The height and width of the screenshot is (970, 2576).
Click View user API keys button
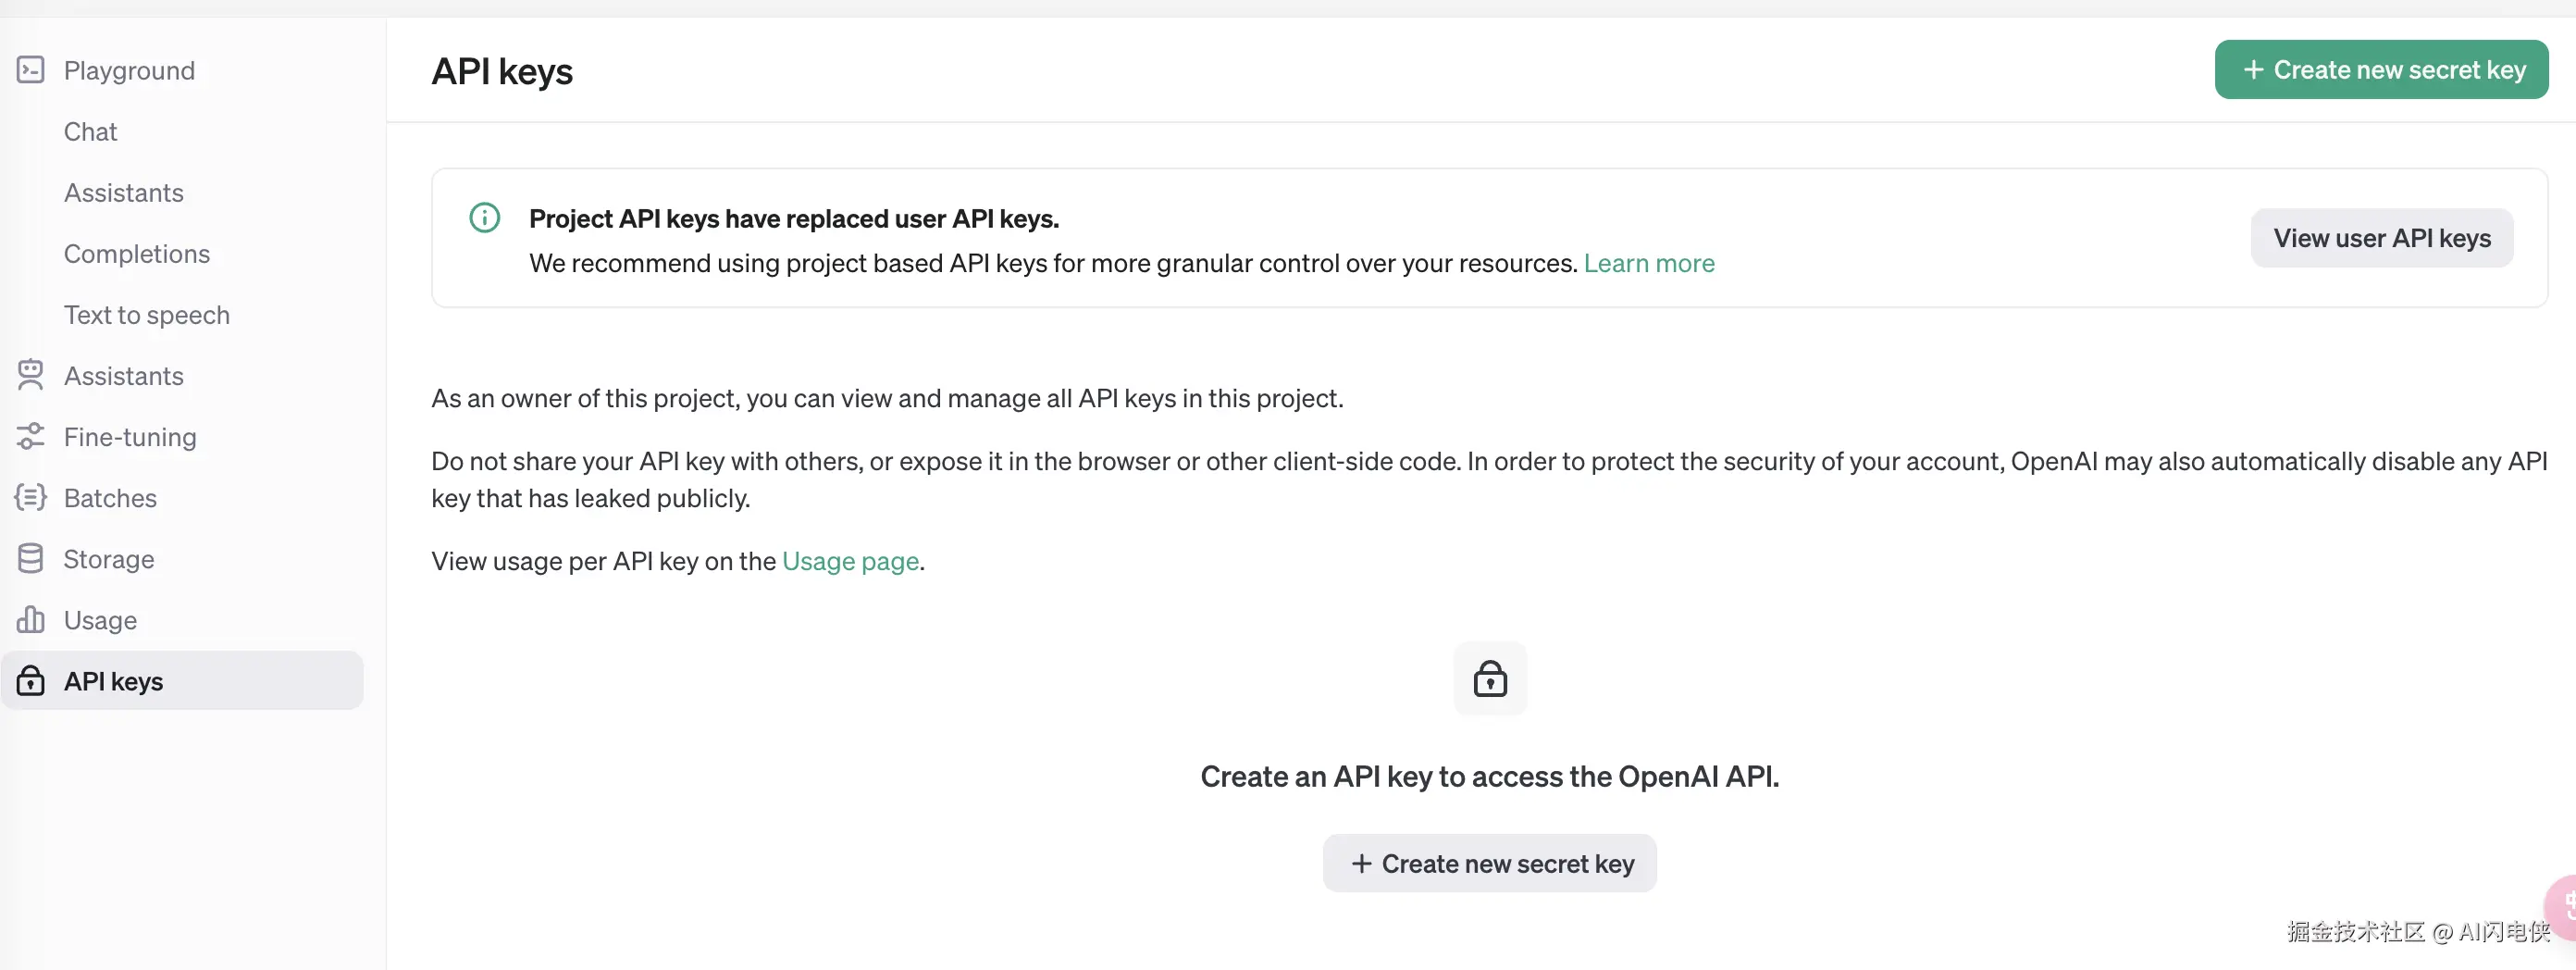[2381, 238]
